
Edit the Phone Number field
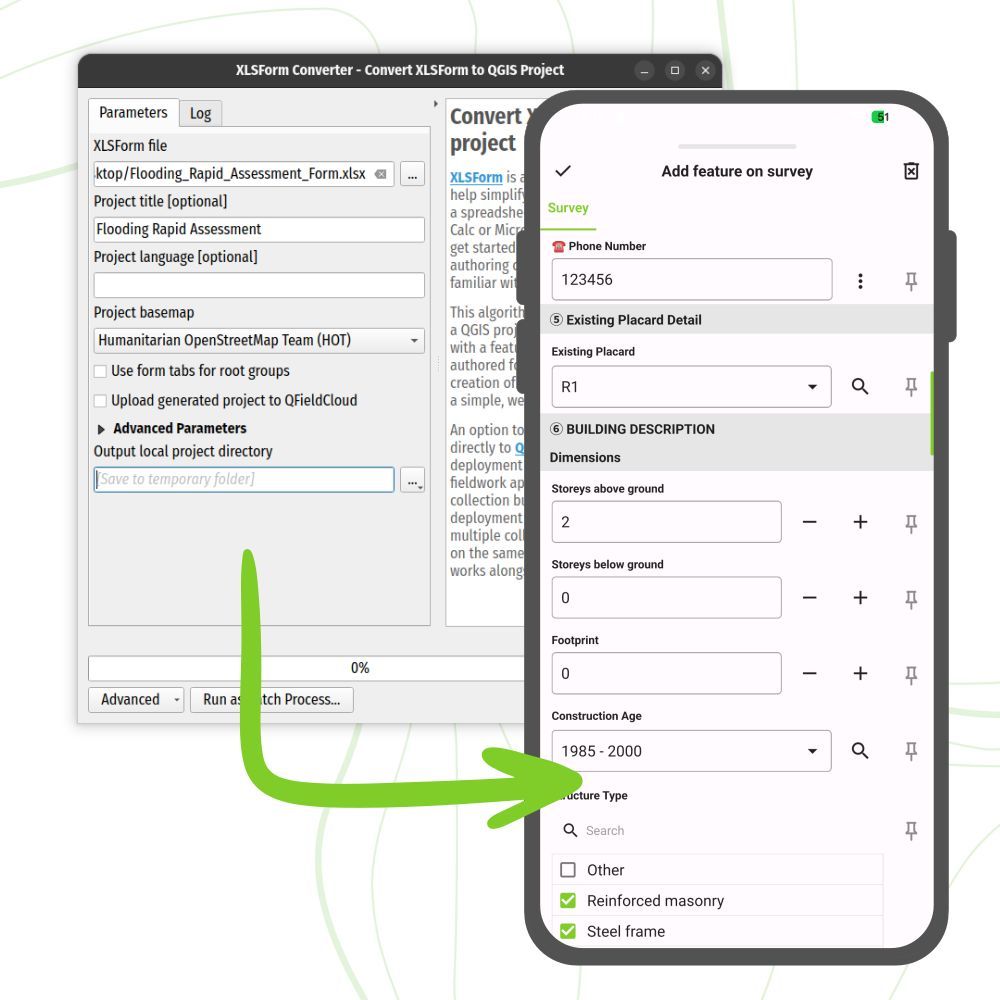(x=691, y=279)
